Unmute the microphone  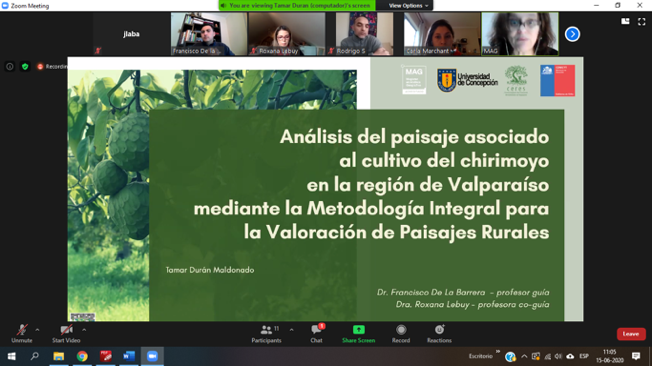click(x=22, y=334)
